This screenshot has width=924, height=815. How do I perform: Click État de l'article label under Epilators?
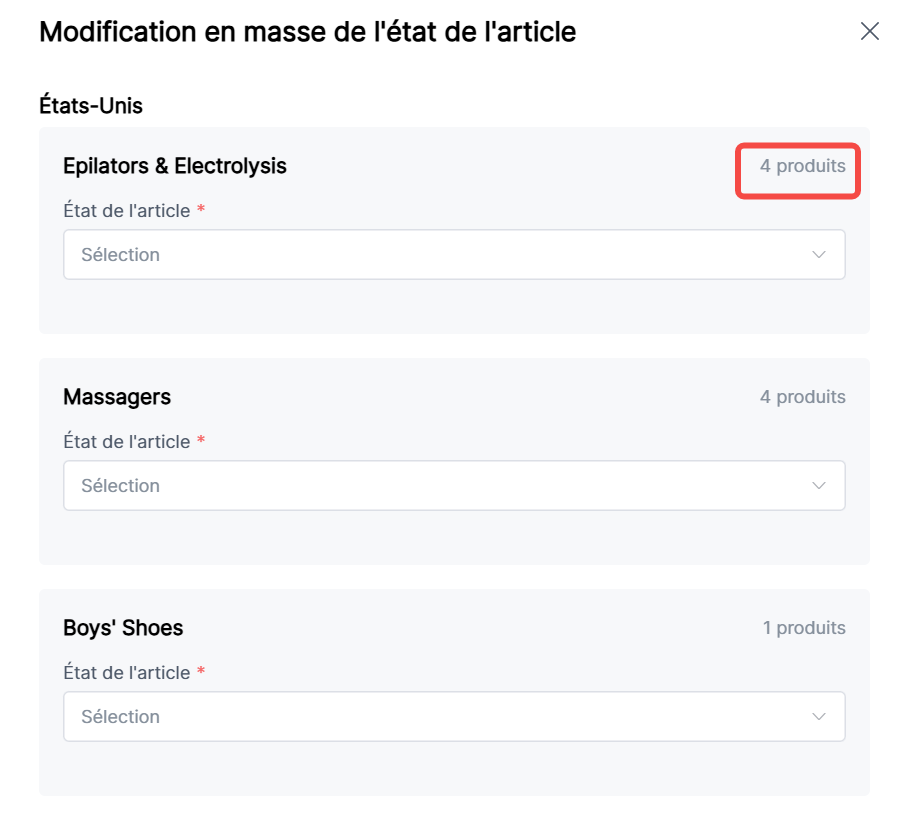[127, 211]
